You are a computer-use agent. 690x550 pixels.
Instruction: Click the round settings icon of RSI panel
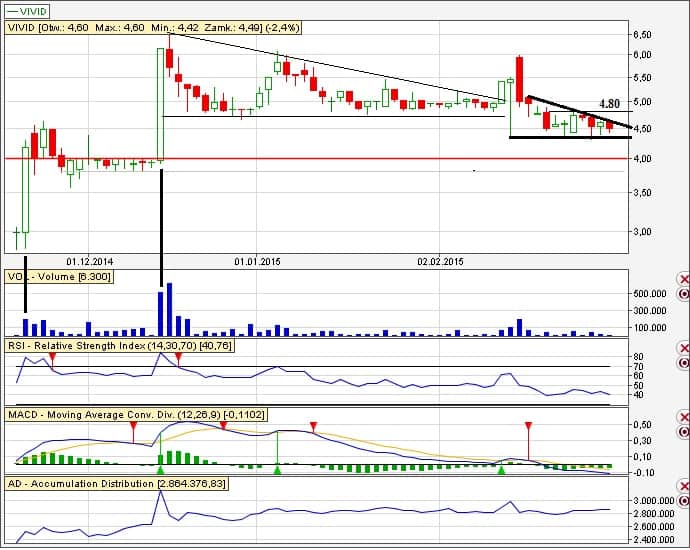(x=684, y=364)
